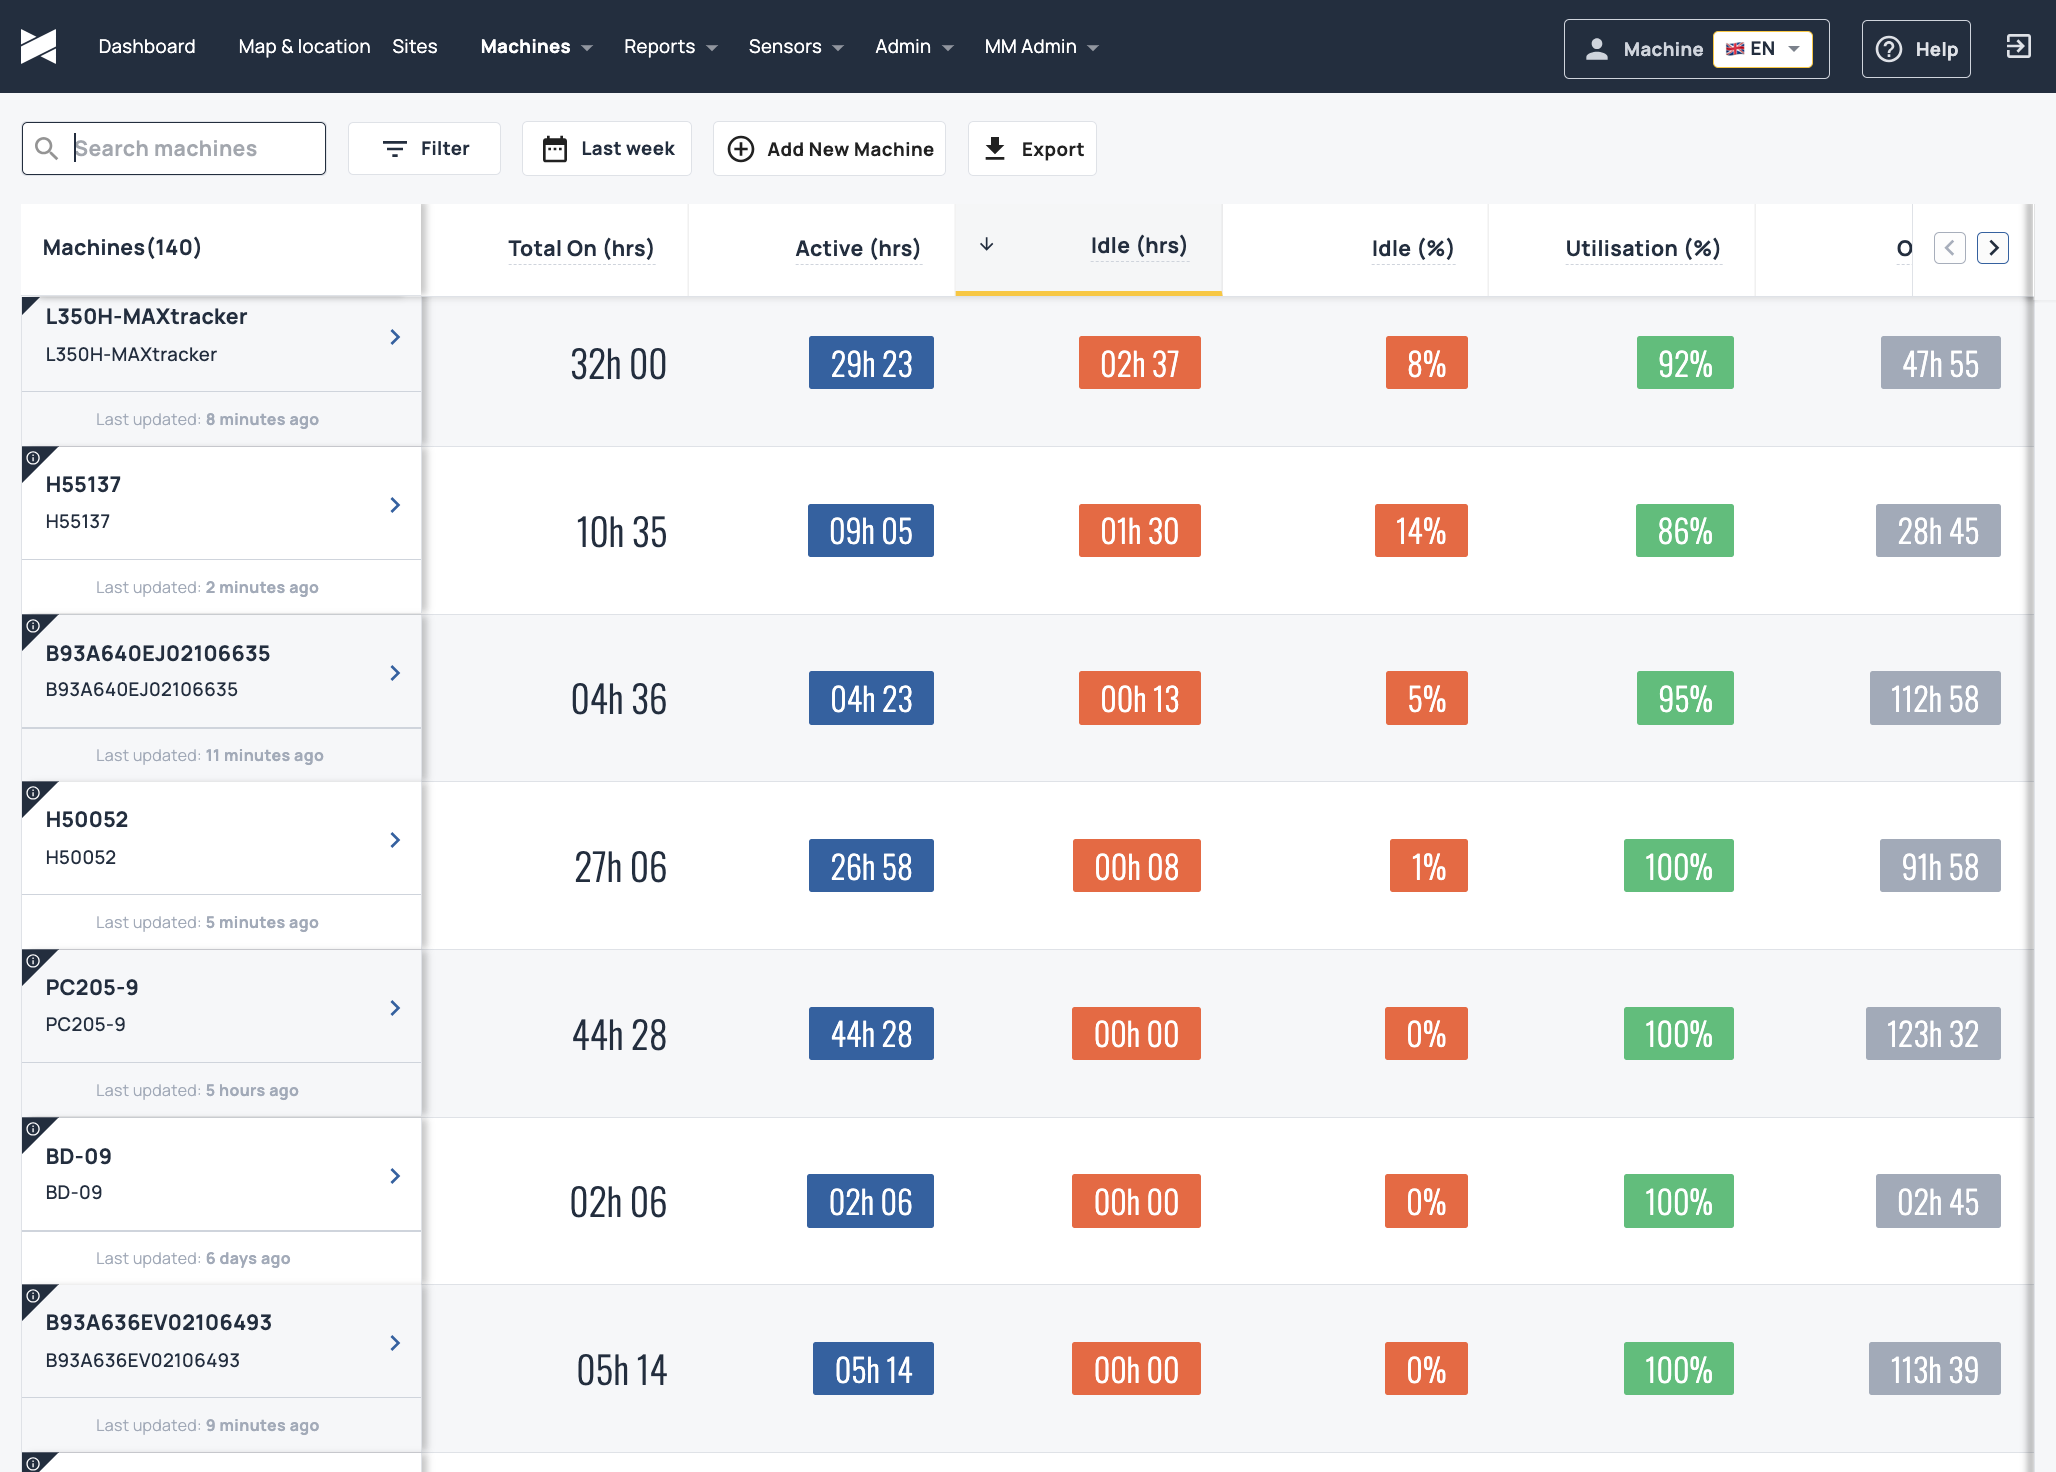
Task: Click info corner icon on H55137
Action: pos(33,458)
